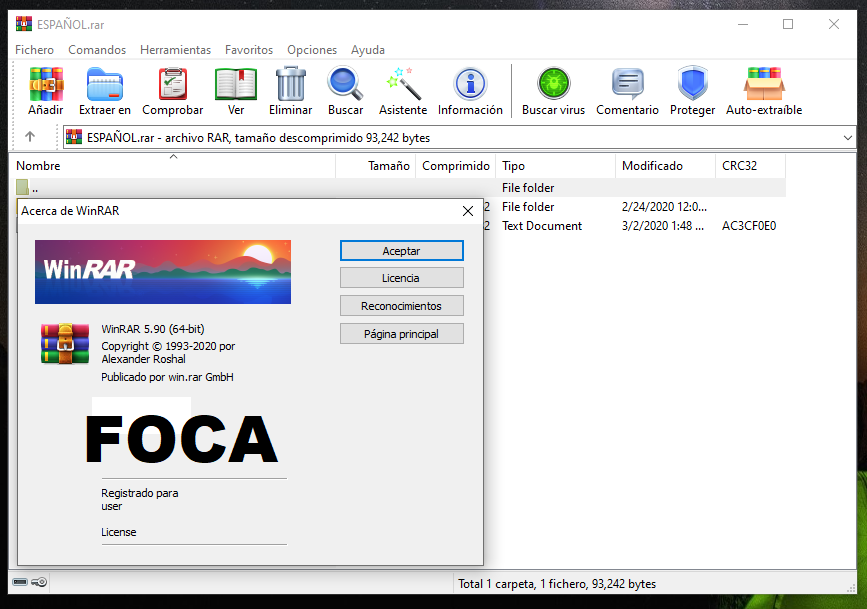Click the Eliminar trash can icon
The width and height of the screenshot is (867, 609).
point(290,84)
